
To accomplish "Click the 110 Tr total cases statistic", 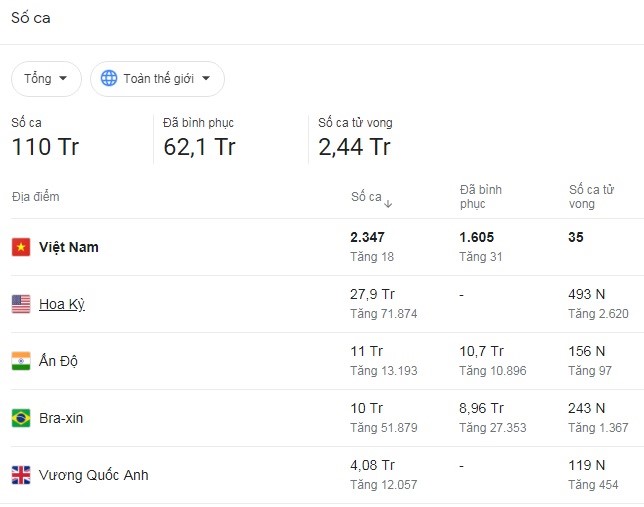I will point(45,147).
